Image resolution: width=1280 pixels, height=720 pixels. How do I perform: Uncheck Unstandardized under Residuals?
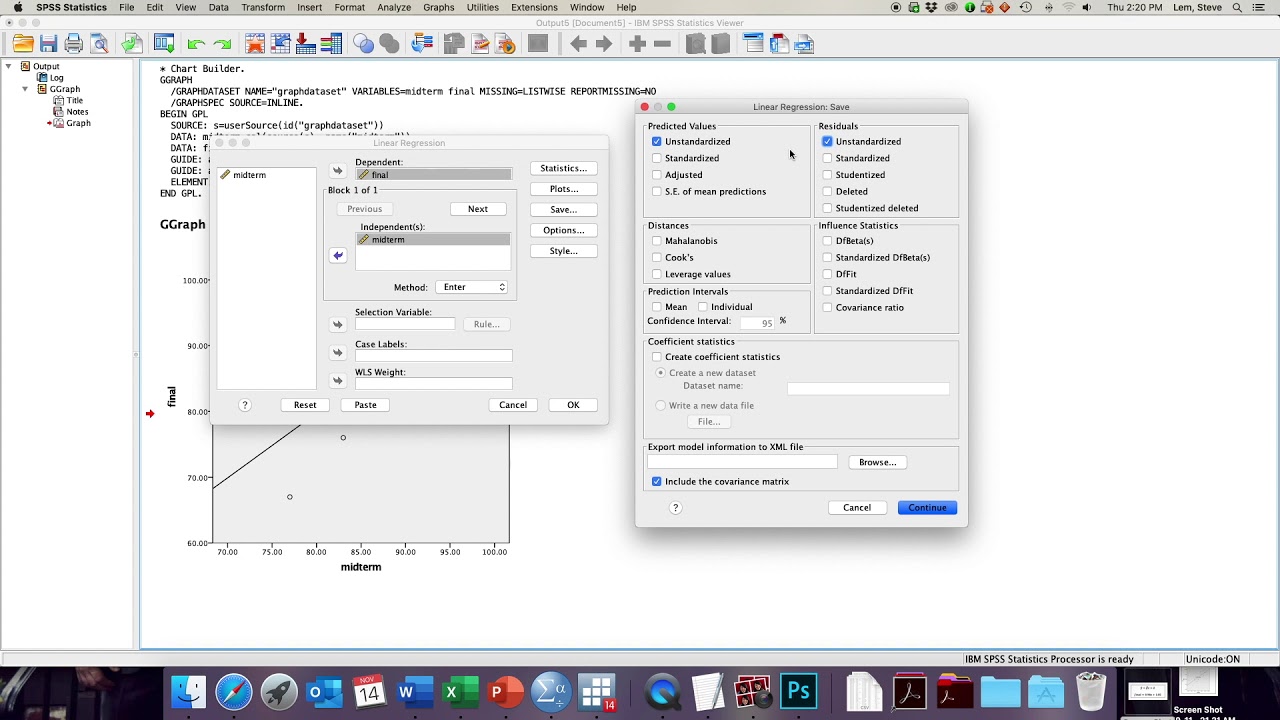coord(827,142)
